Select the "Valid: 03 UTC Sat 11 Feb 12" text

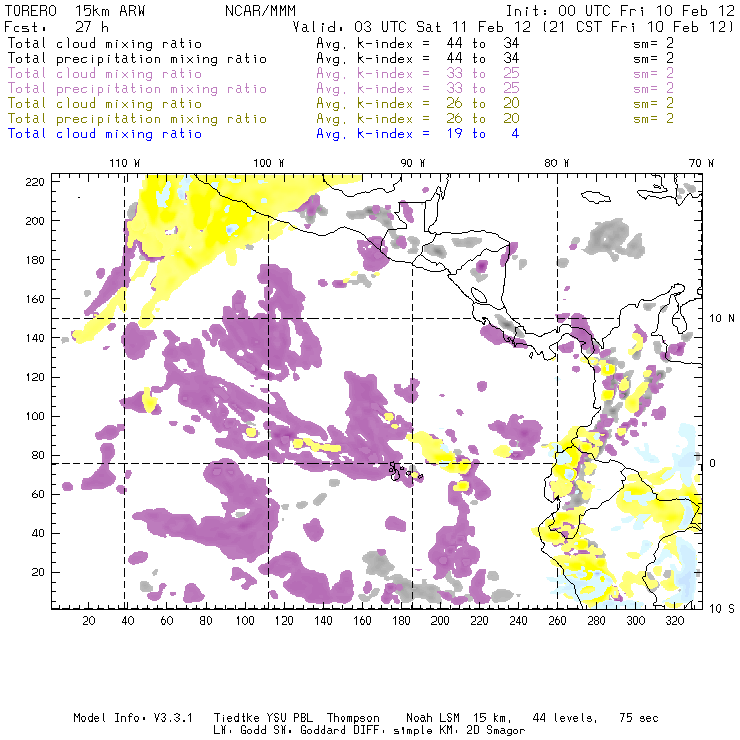click(x=413, y=26)
